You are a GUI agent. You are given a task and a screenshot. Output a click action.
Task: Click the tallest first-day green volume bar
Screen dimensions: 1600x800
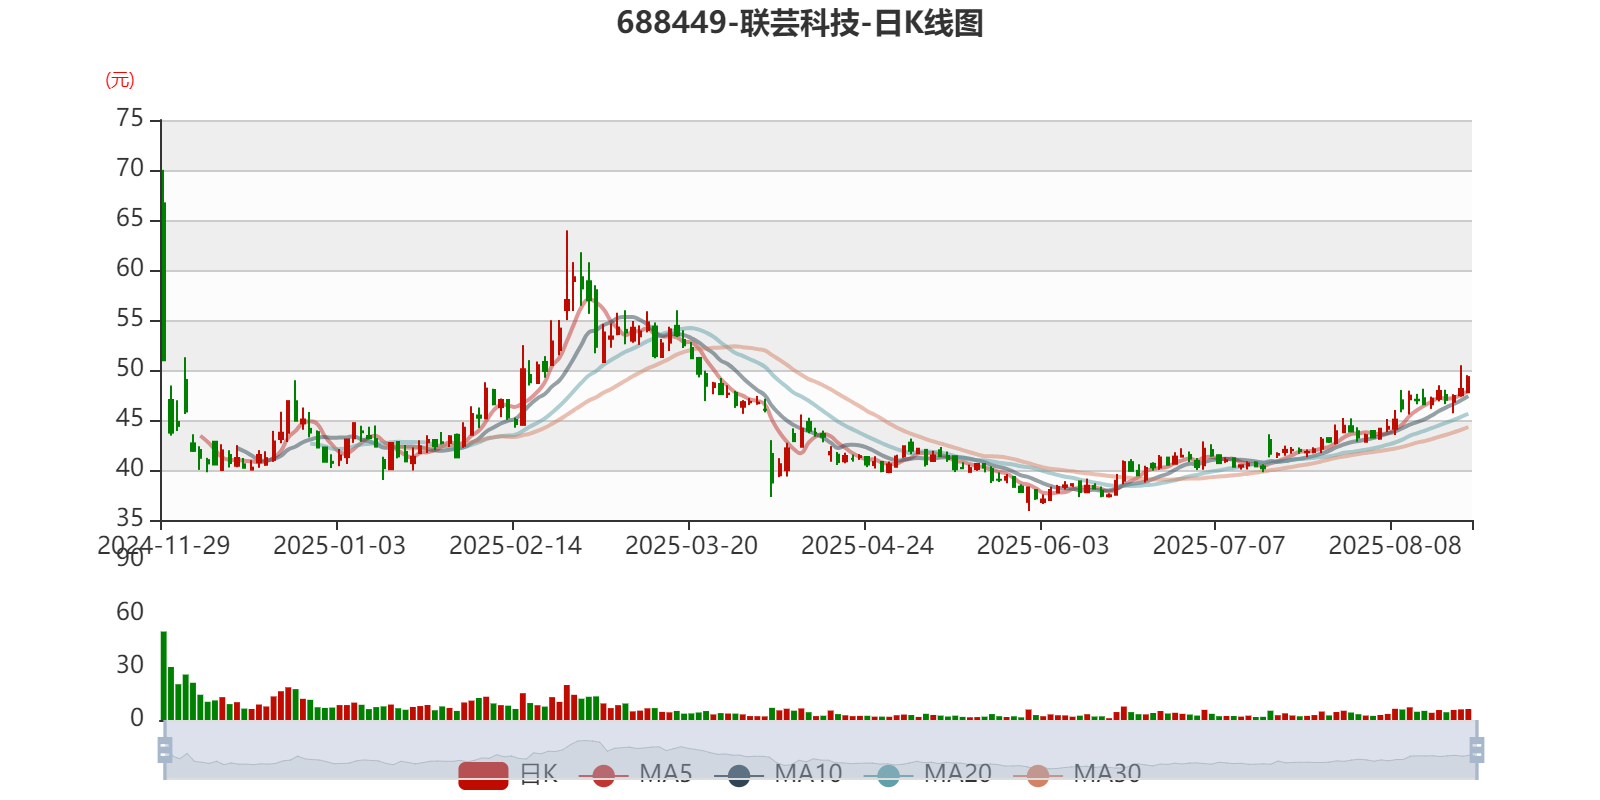pyautogui.click(x=164, y=675)
